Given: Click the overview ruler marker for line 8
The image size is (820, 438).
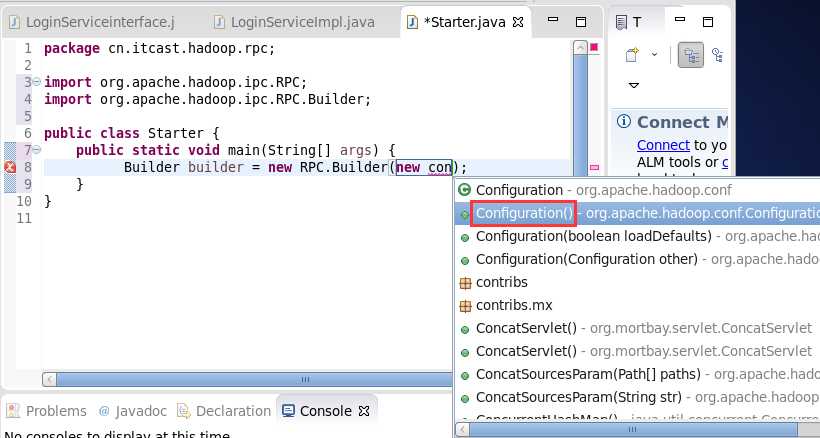Looking at the screenshot, I should click(x=595, y=167).
